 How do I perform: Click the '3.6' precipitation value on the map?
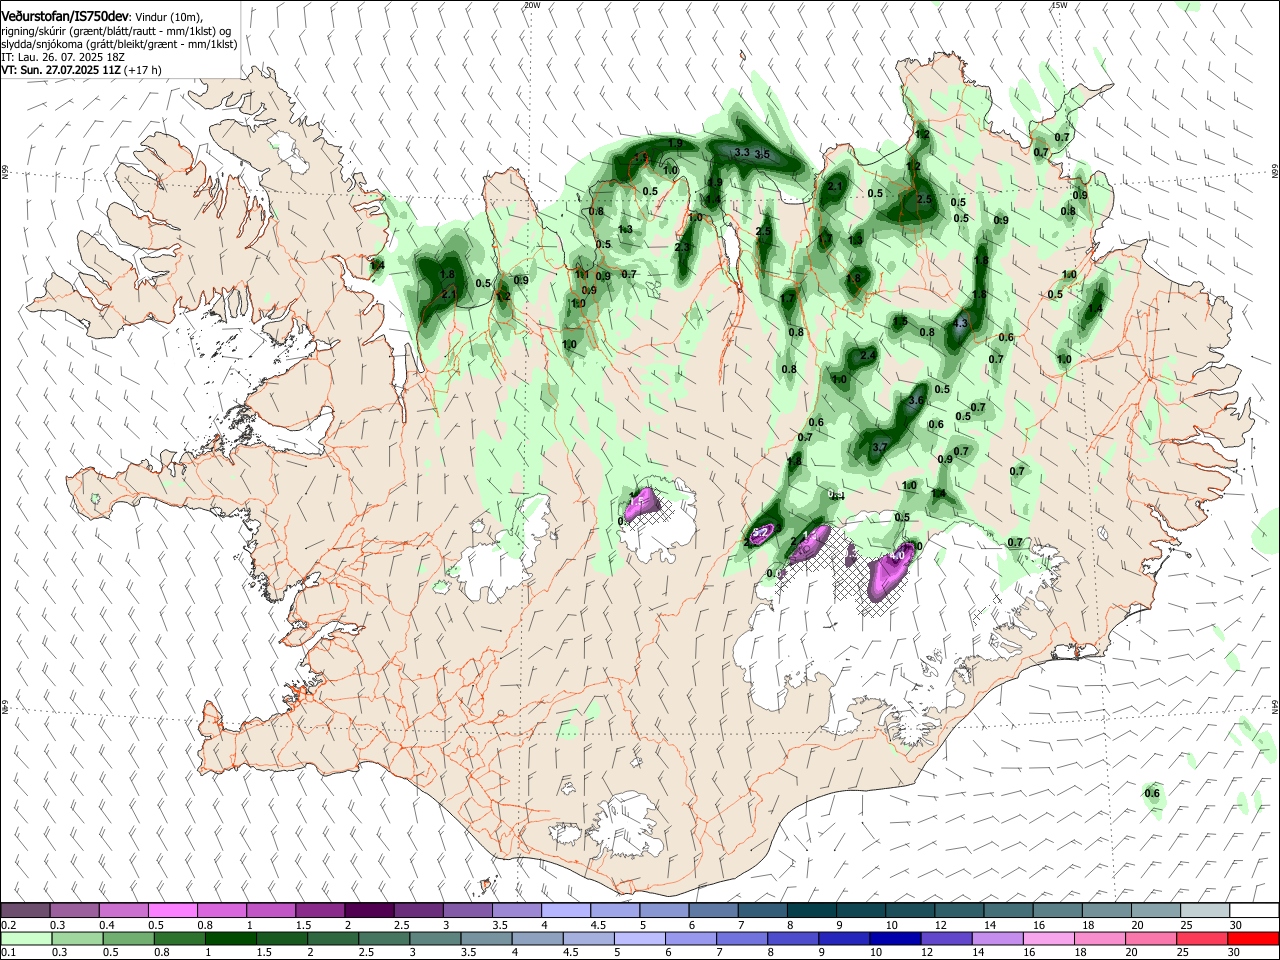tap(916, 400)
